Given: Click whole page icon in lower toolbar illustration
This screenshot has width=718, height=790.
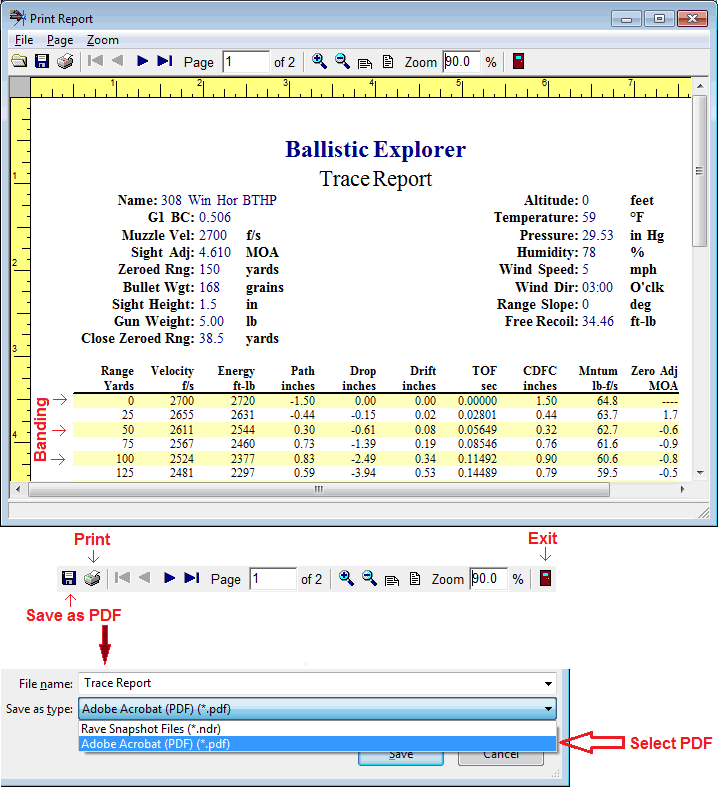Looking at the screenshot, I should [x=415, y=578].
